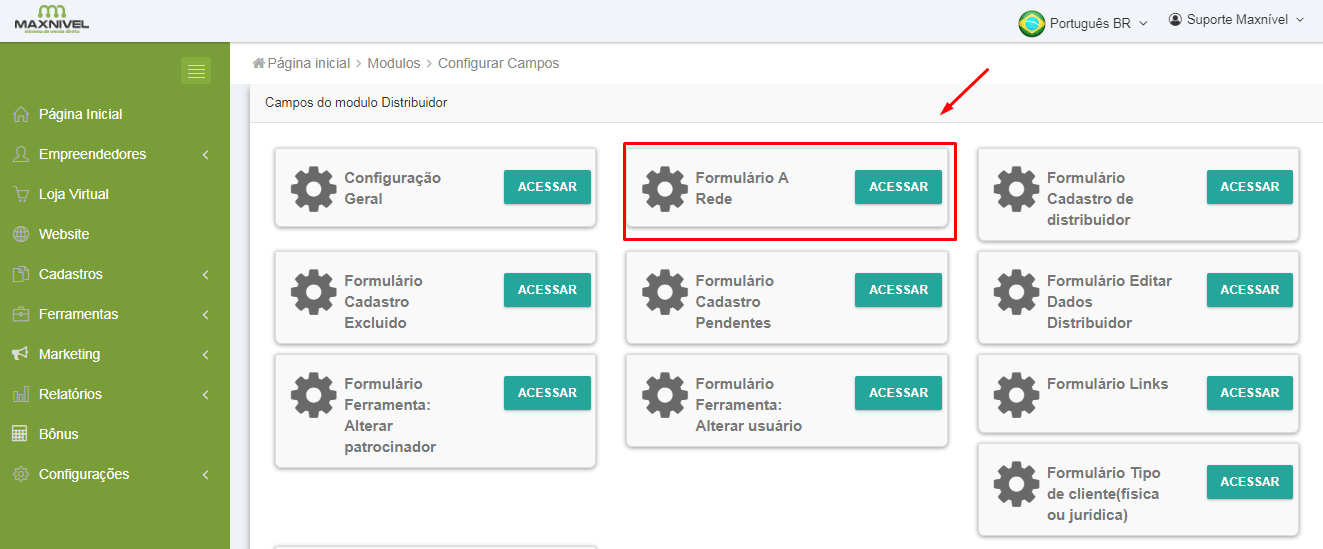The height and width of the screenshot is (549, 1323).
Task: Click the Marketing megaphone icon
Action: [x=20, y=354]
